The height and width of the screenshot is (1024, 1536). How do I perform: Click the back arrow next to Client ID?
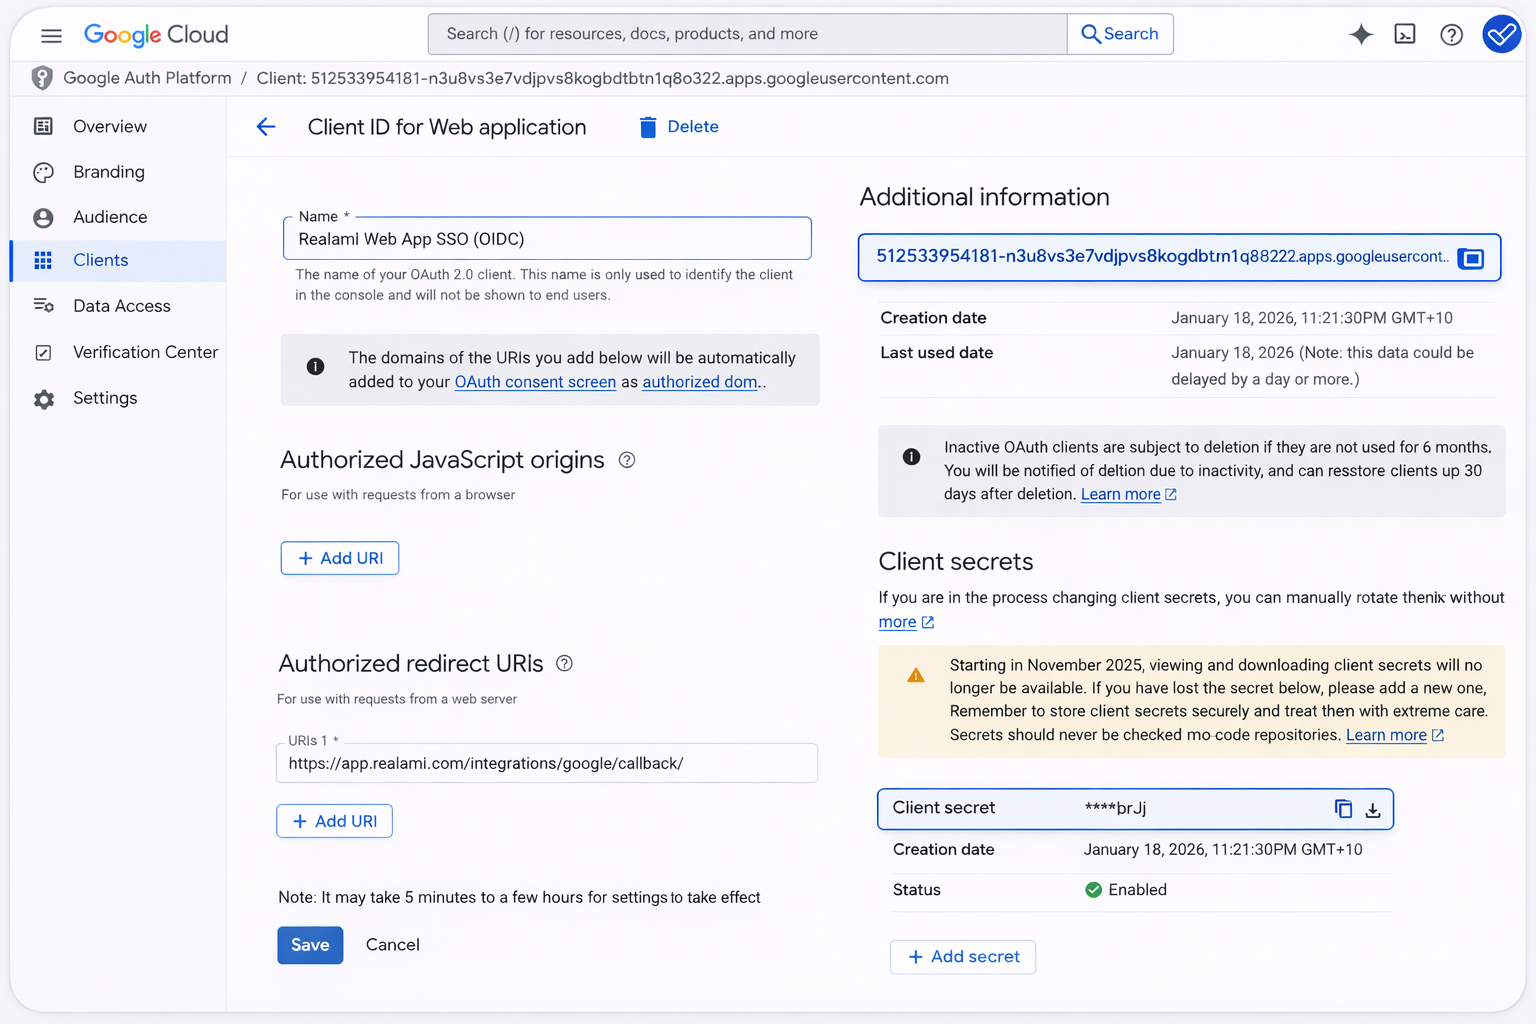pos(266,127)
